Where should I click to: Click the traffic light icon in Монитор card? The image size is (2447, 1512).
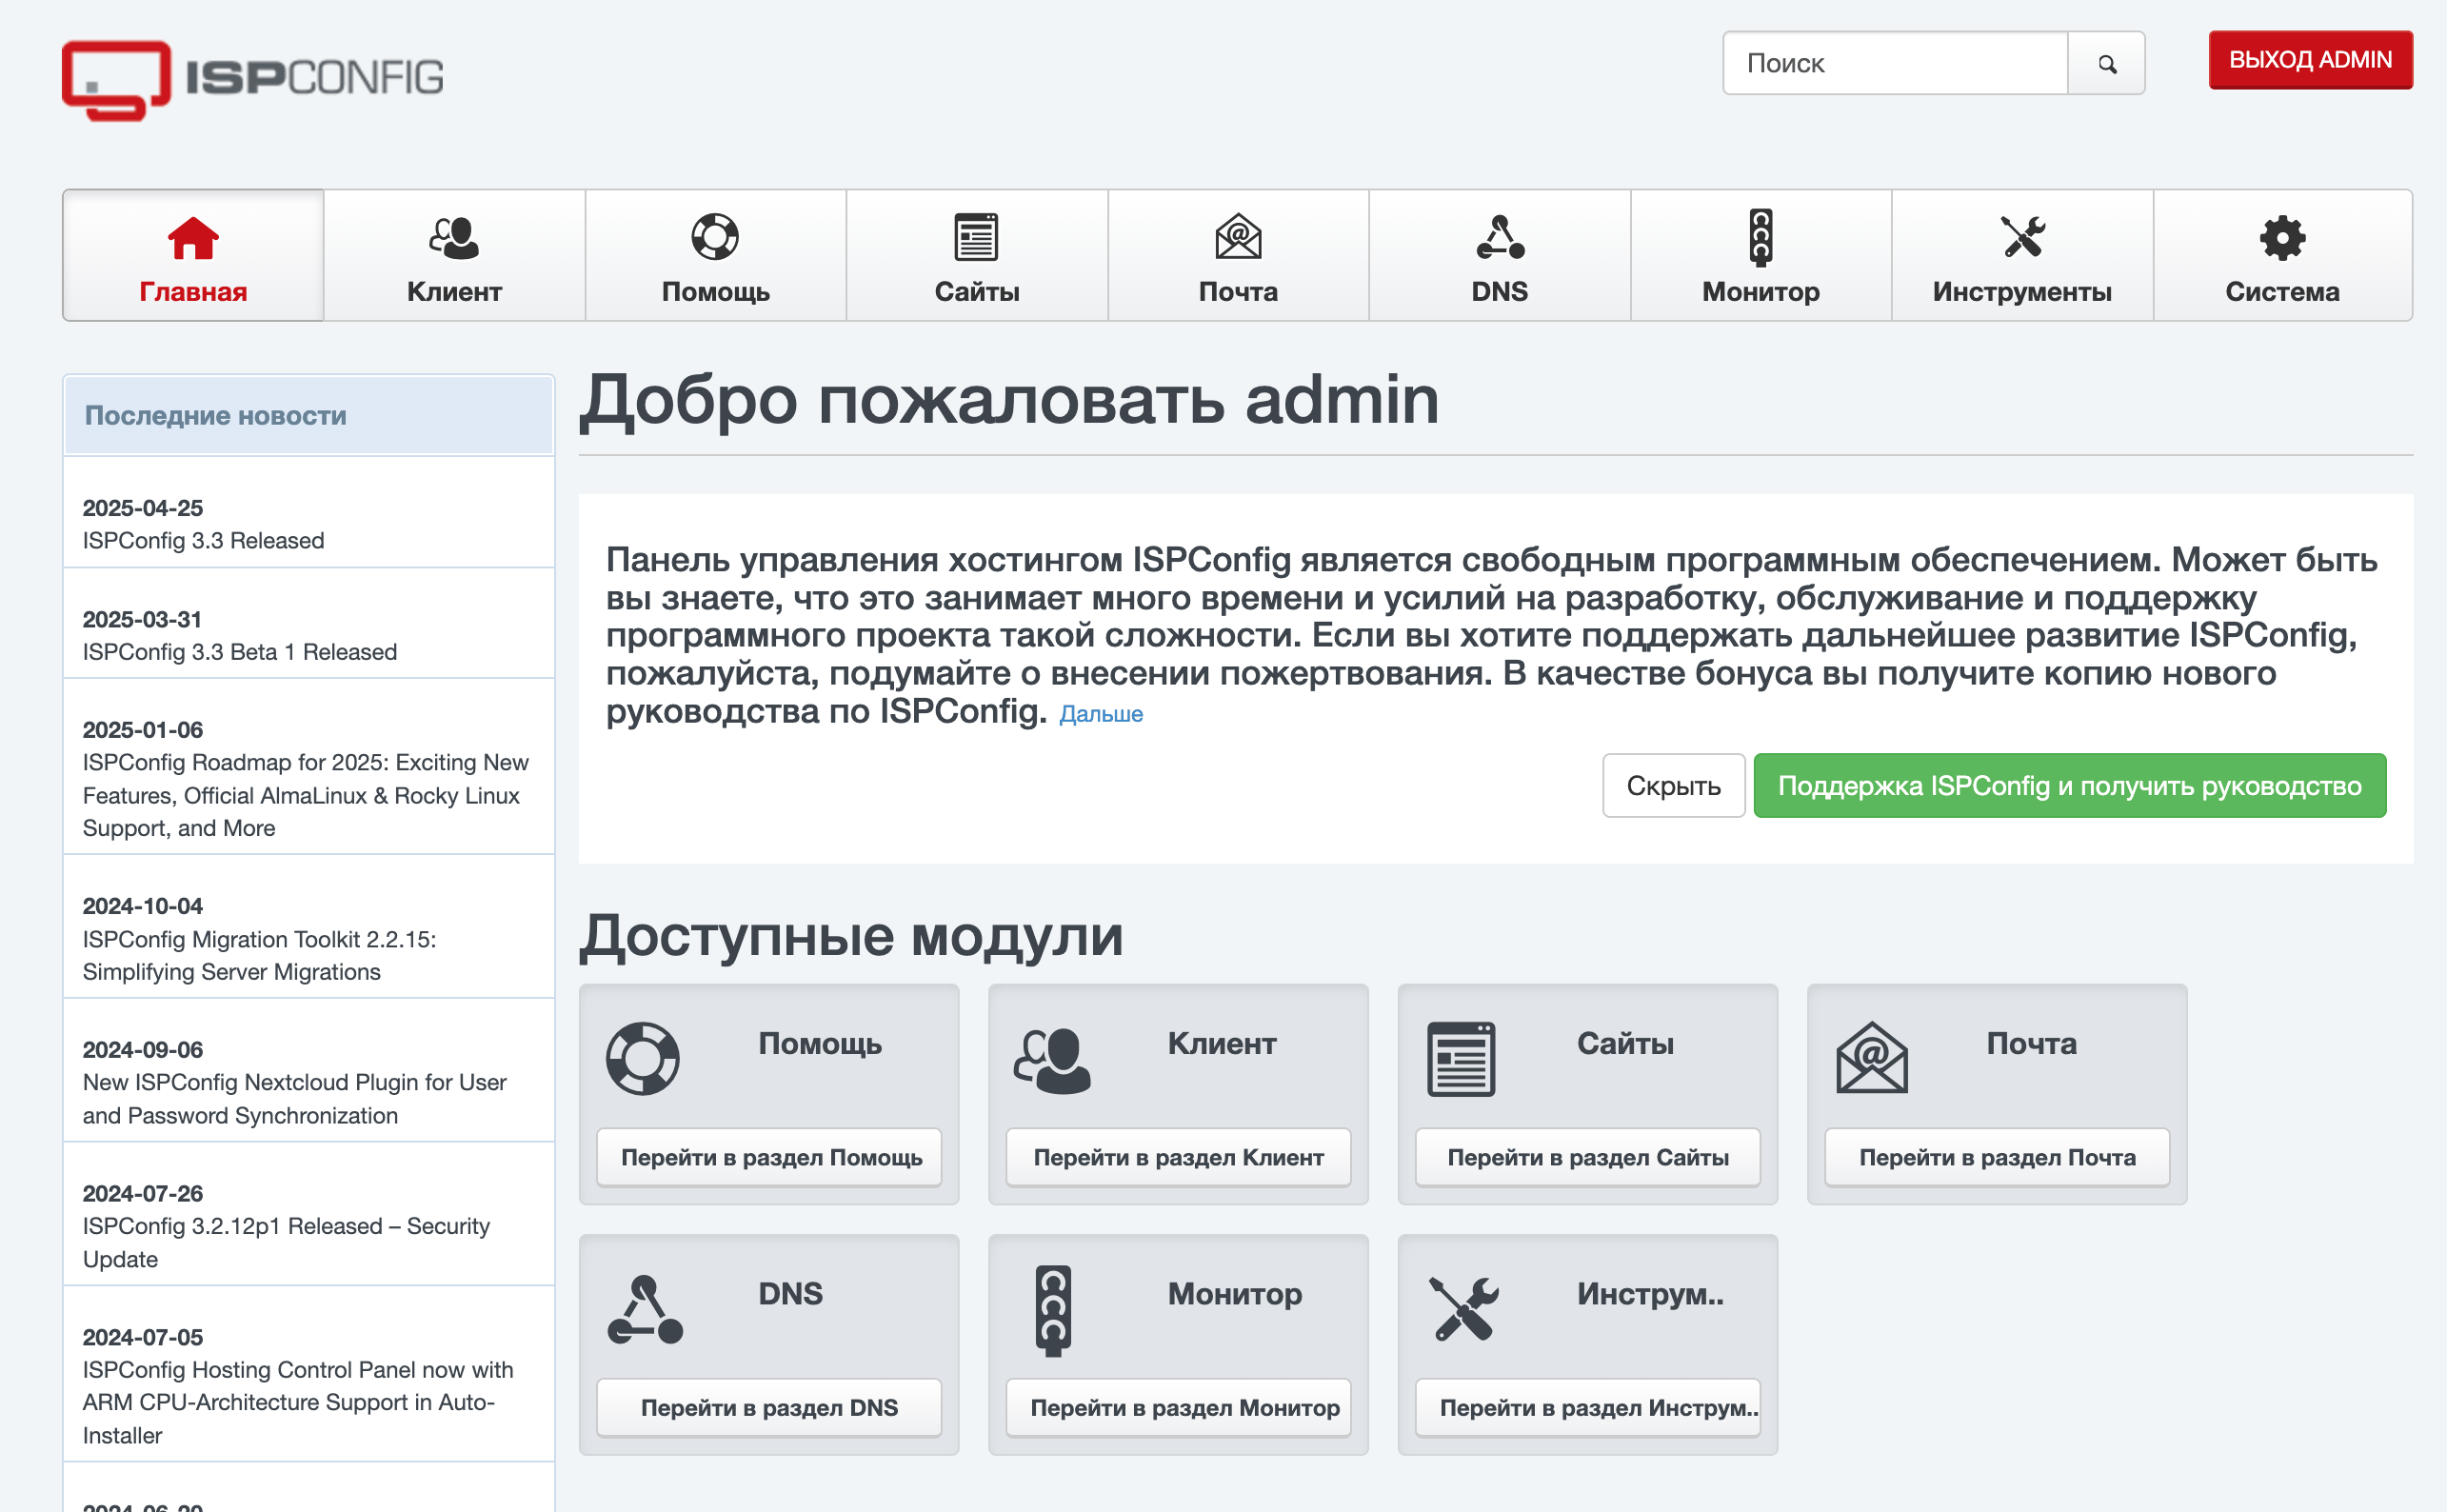(x=1053, y=1311)
